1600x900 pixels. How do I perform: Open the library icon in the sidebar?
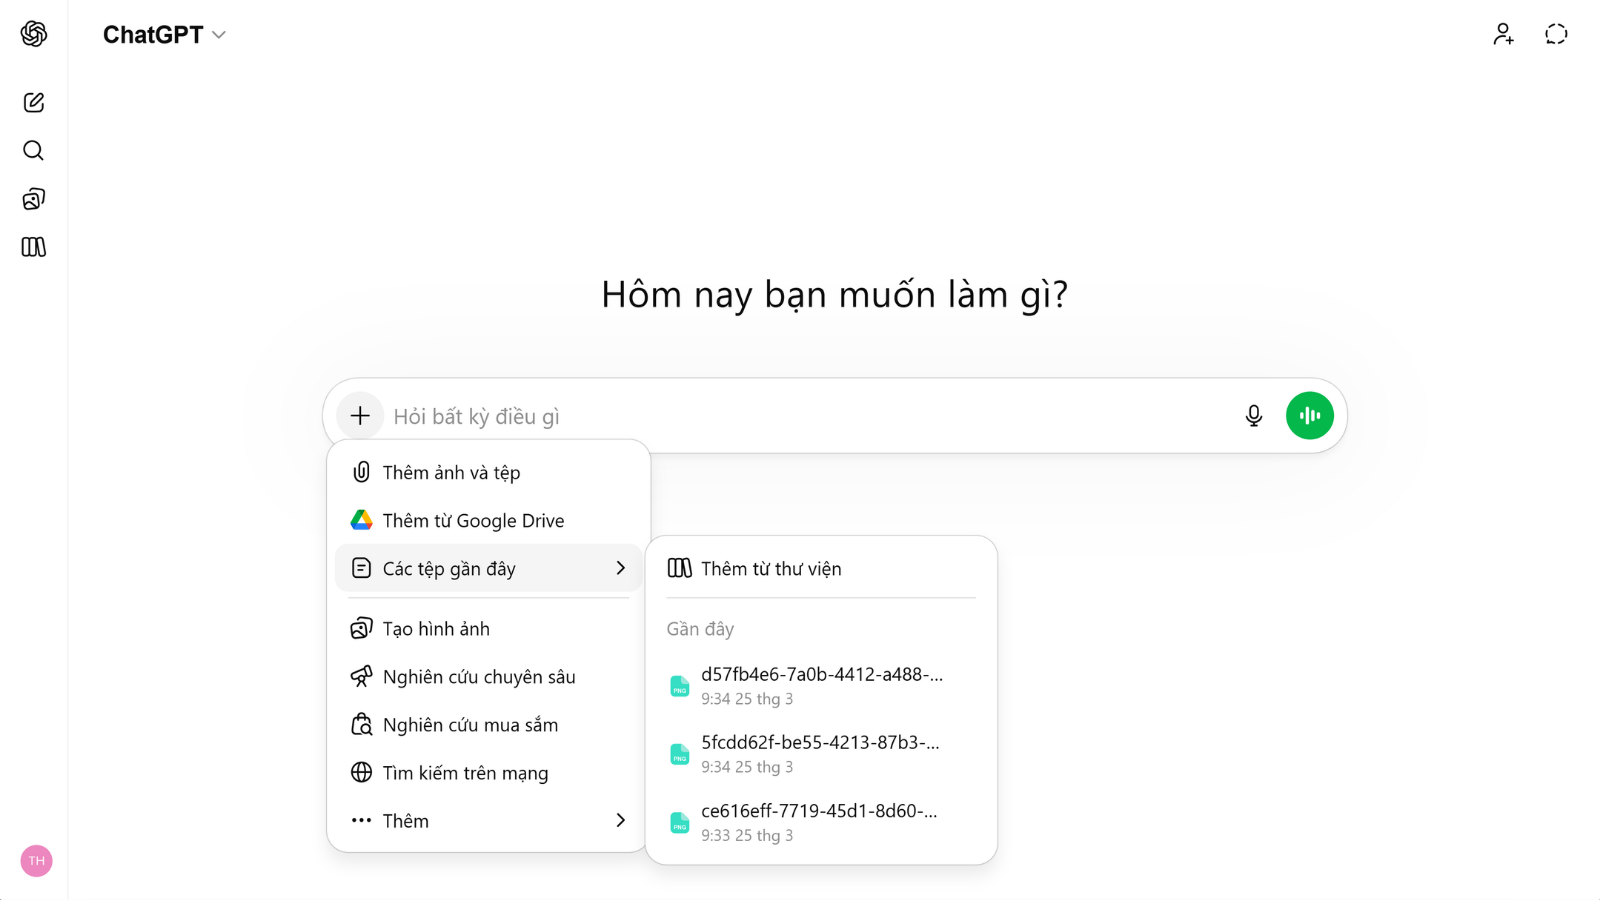(x=34, y=247)
